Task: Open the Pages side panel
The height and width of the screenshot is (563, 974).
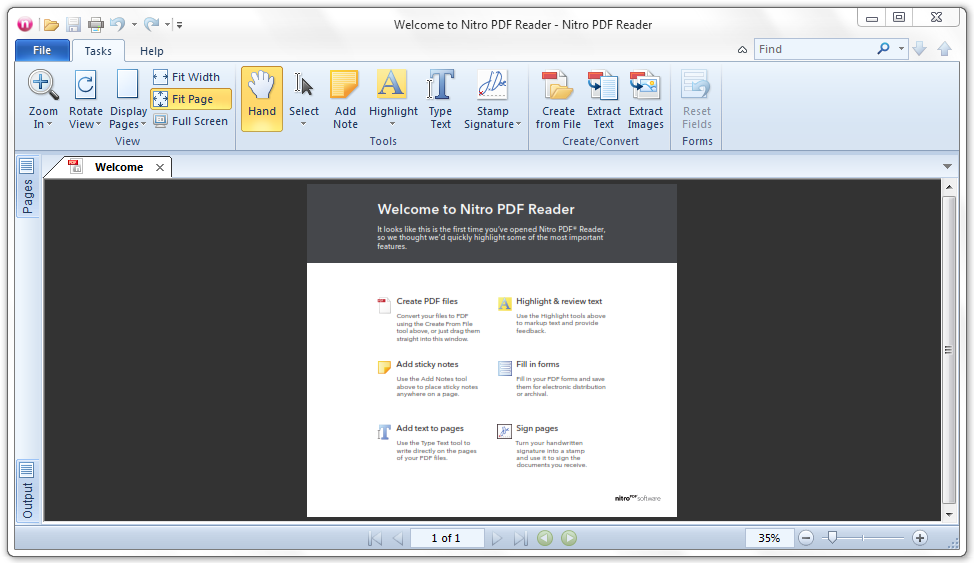Action: pyautogui.click(x=27, y=186)
